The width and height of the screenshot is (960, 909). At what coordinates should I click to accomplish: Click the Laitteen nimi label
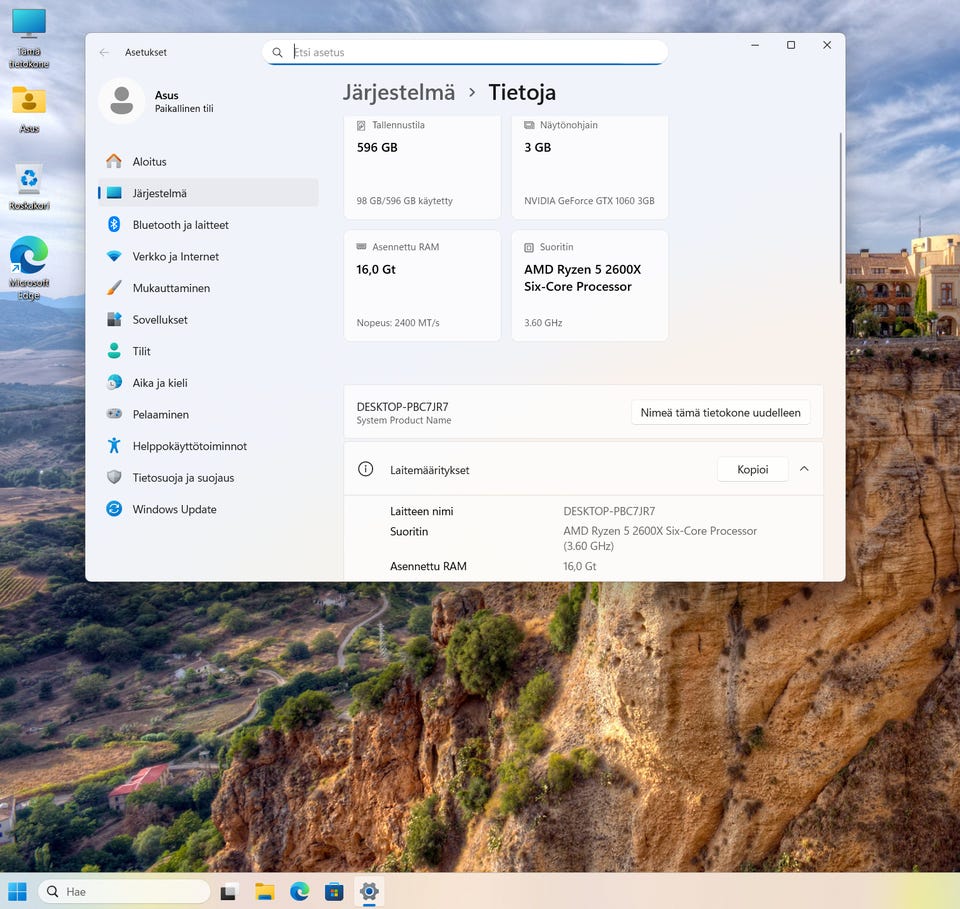(422, 511)
